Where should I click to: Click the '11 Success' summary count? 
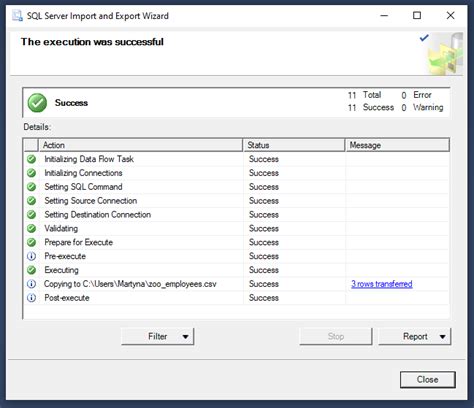tap(371, 108)
